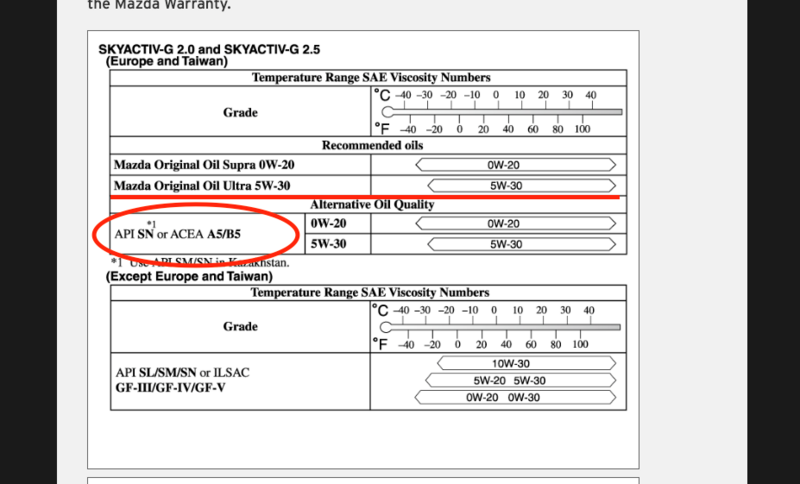Click the 0W-20 label under Alternative Oil Quality
The image size is (800, 484).
coord(330,223)
